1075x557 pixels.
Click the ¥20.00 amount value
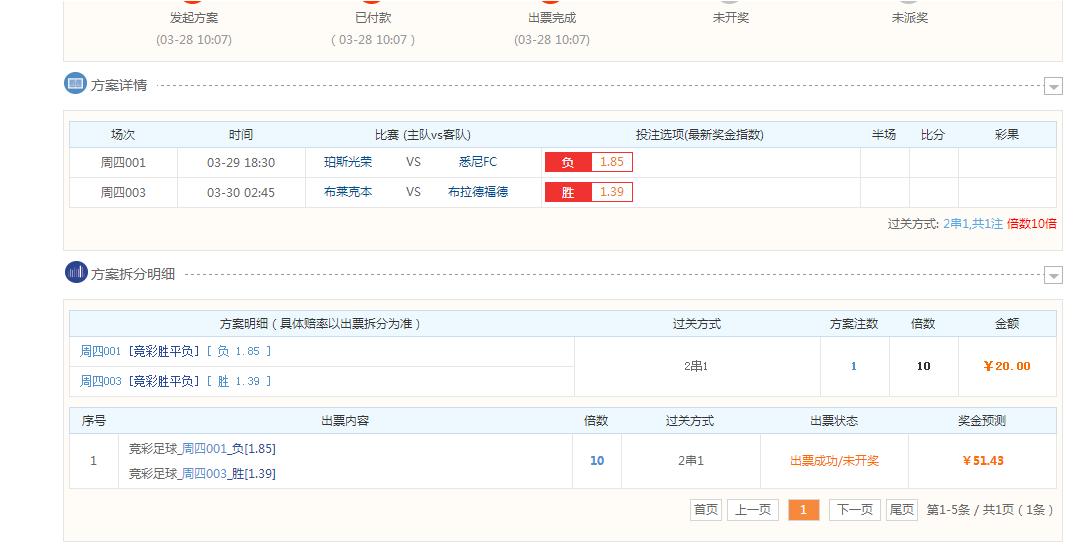[1007, 366]
